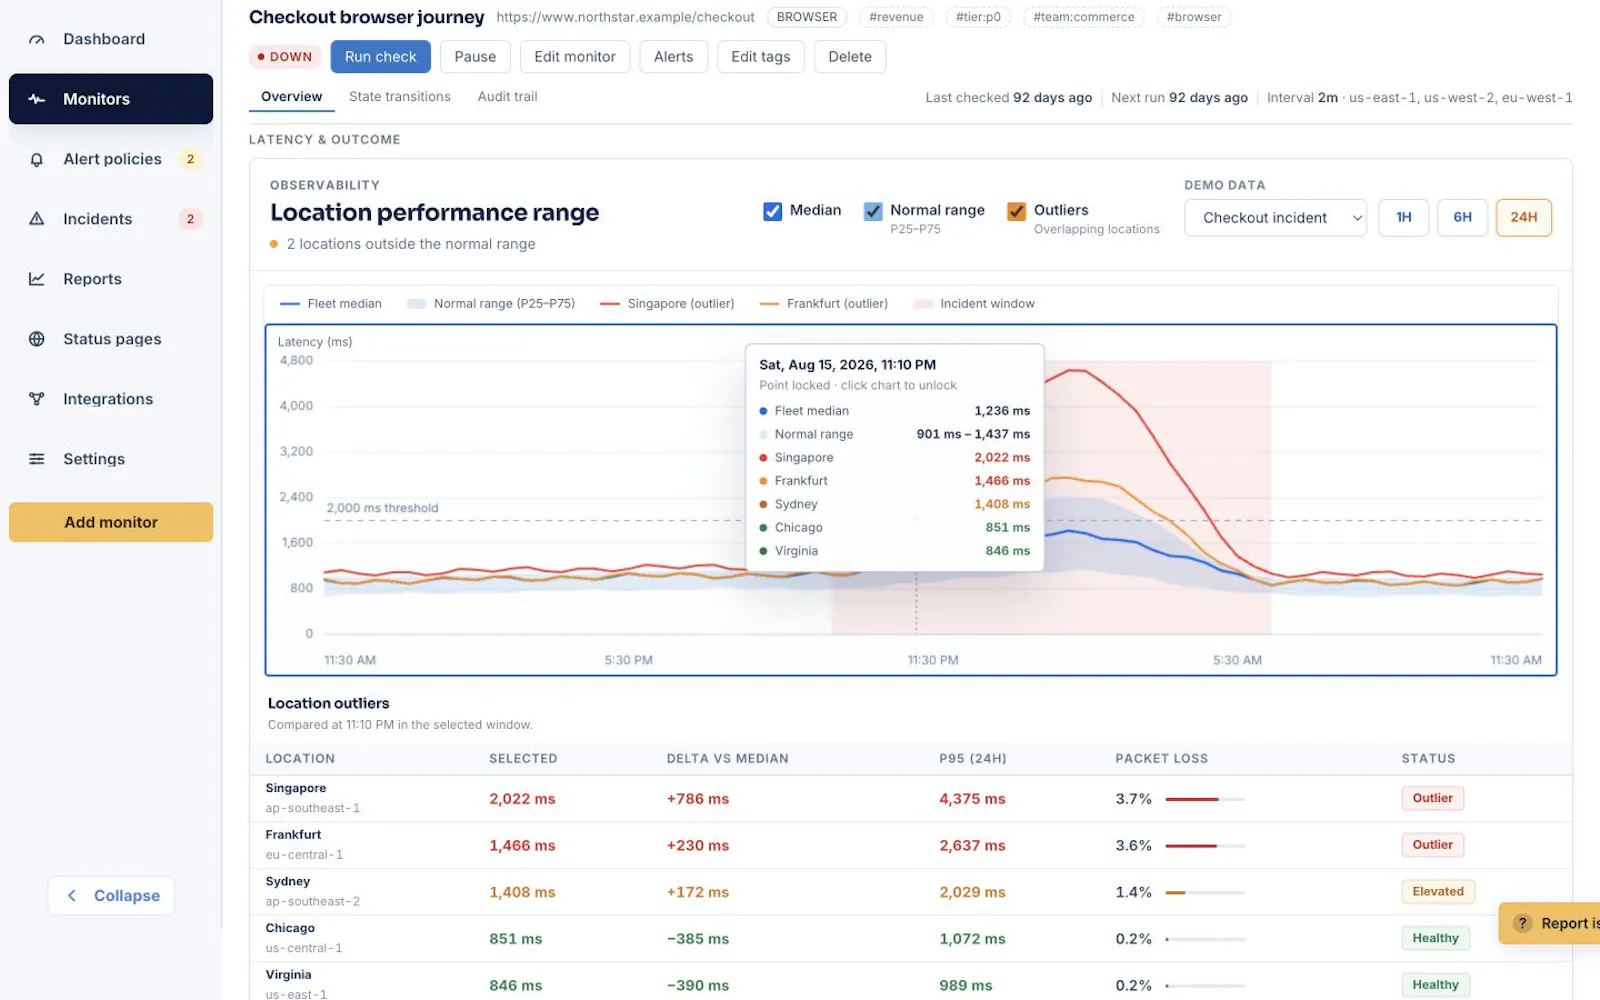1600x1000 pixels.
Task: Click the Collapse sidebar chevron icon
Action: coord(72,896)
